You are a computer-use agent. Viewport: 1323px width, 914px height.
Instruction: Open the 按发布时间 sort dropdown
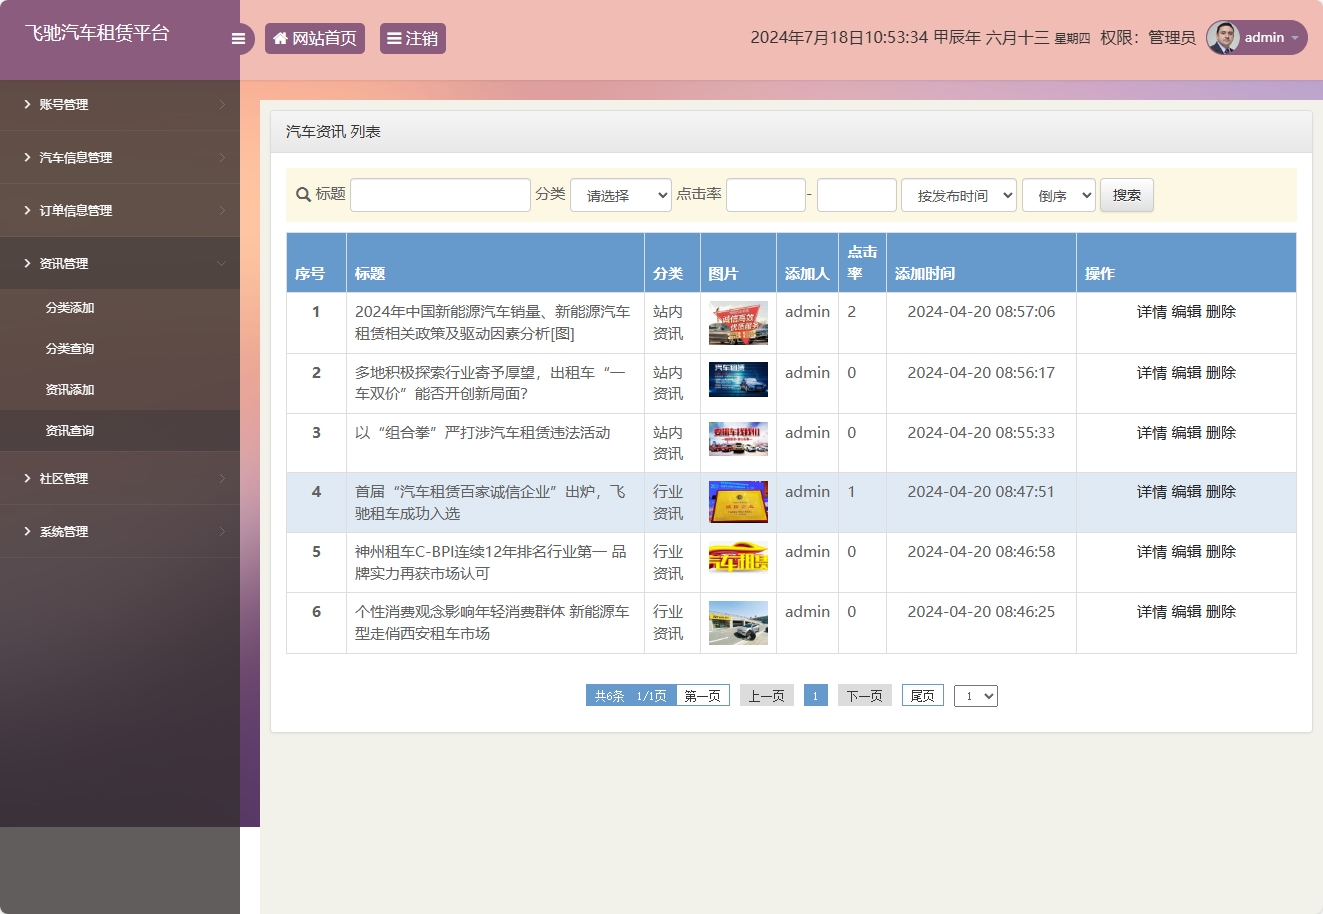pyautogui.click(x=958, y=195)
